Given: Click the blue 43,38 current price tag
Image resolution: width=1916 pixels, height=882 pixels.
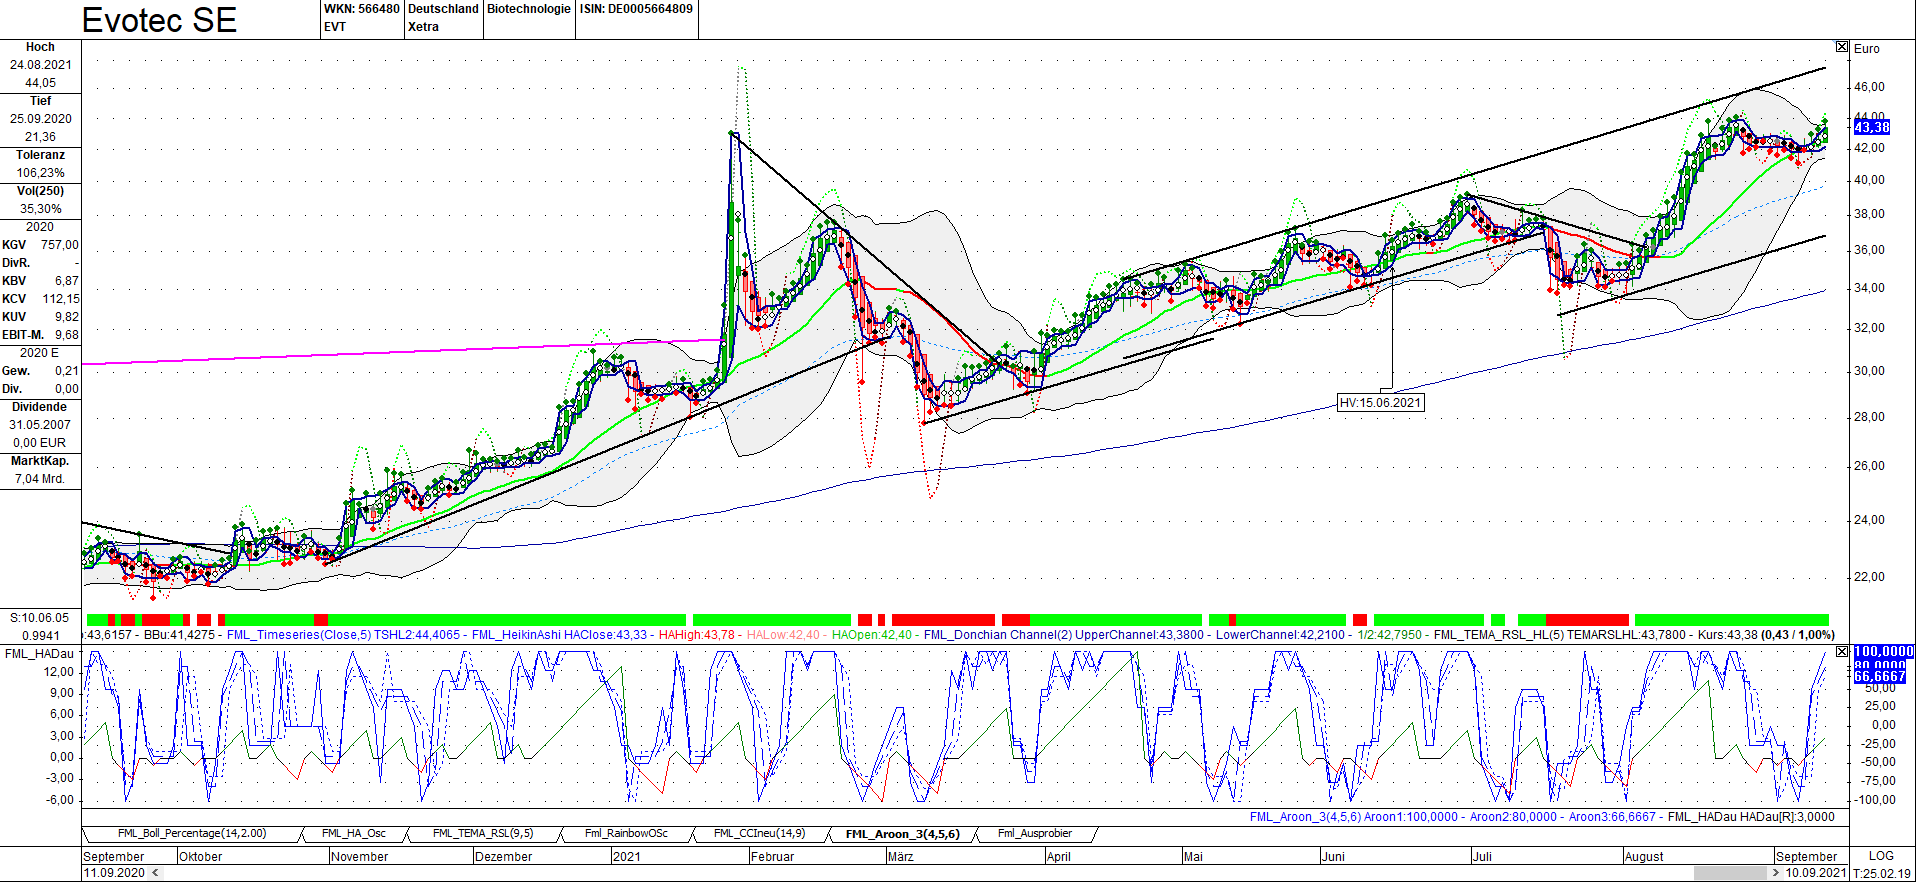Looking at the screenshot, I should [1872, 127].
